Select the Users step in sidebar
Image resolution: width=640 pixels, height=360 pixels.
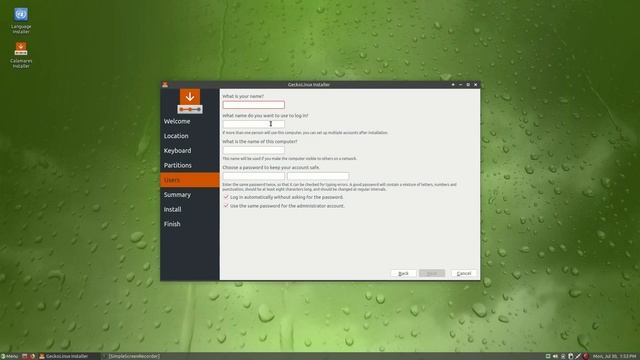click(x=190, y=180)
